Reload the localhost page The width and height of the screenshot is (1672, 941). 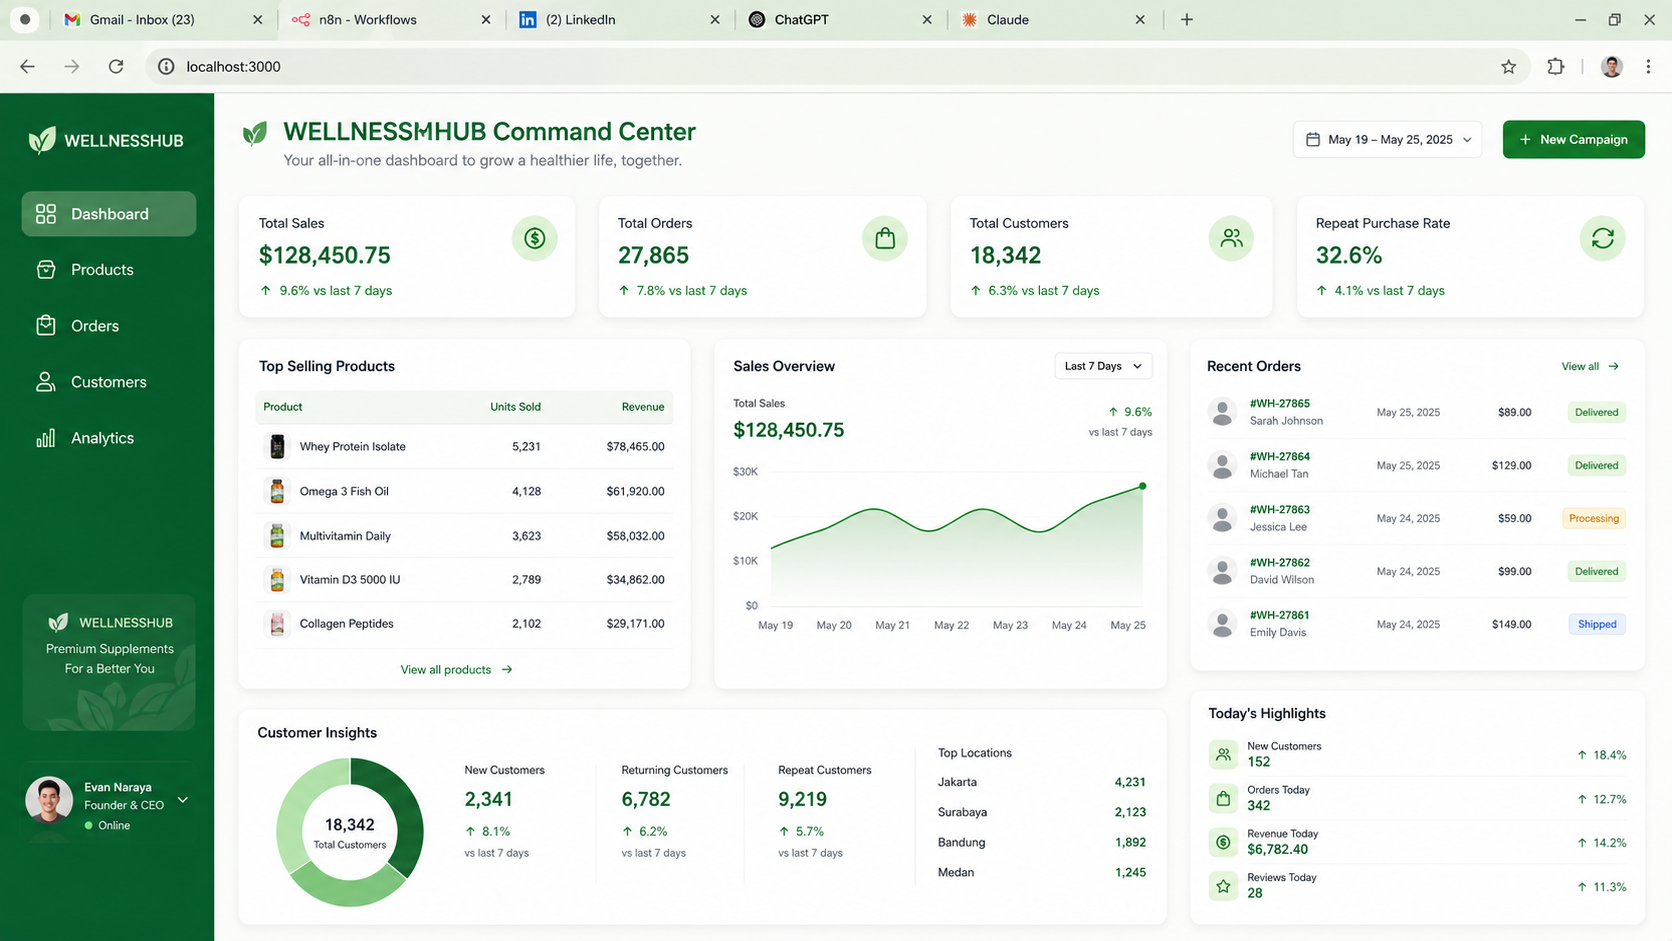click(x=116, y=67)
